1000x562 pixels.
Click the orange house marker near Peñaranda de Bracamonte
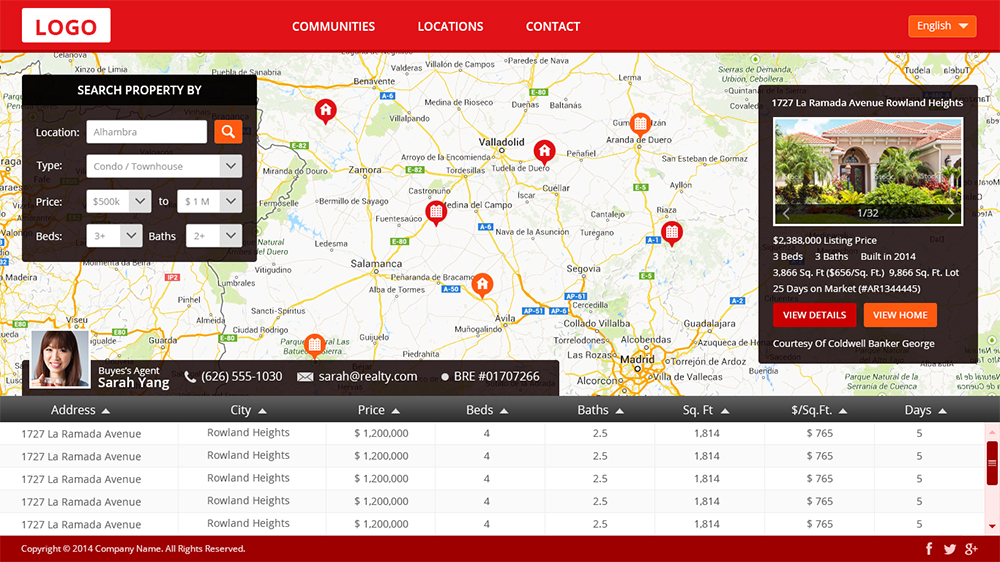[482, 285]
